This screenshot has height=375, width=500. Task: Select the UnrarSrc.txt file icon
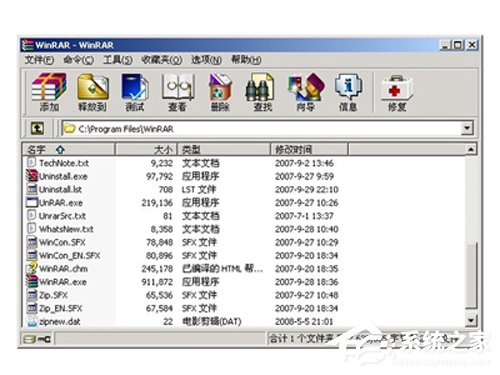tap(31, 215)
